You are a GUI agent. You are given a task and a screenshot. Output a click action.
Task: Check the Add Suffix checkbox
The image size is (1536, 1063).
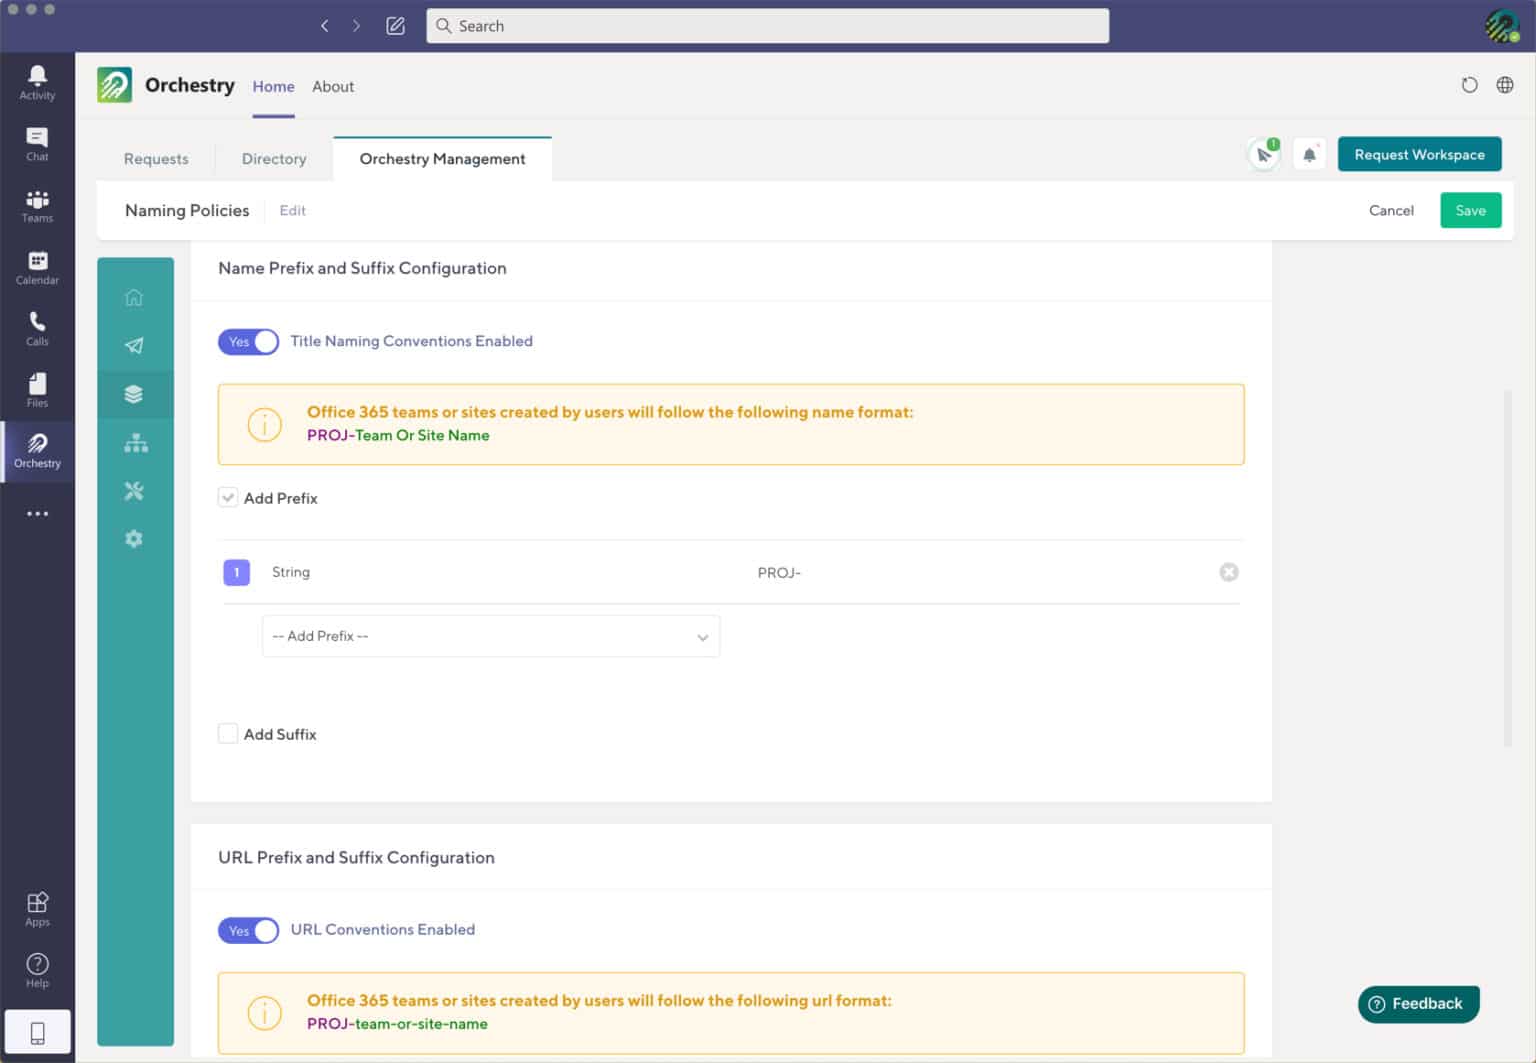click(x=228, y=733)
